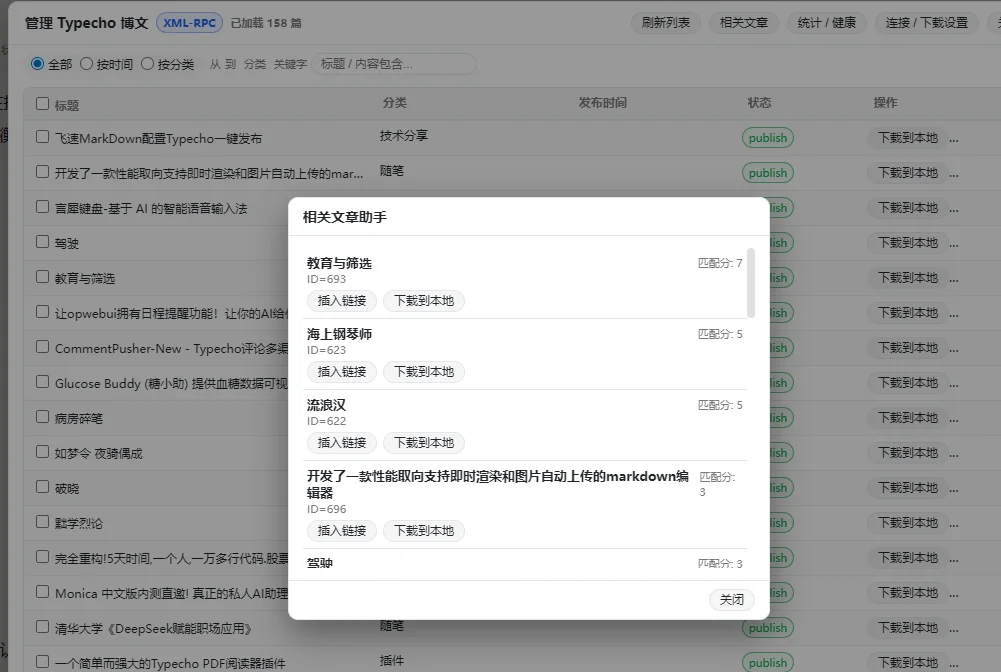Insert link for 流浪汉 article
The height and width of the screenshot is (672, 1001).
pyautogui.click(x=341, y=443)
